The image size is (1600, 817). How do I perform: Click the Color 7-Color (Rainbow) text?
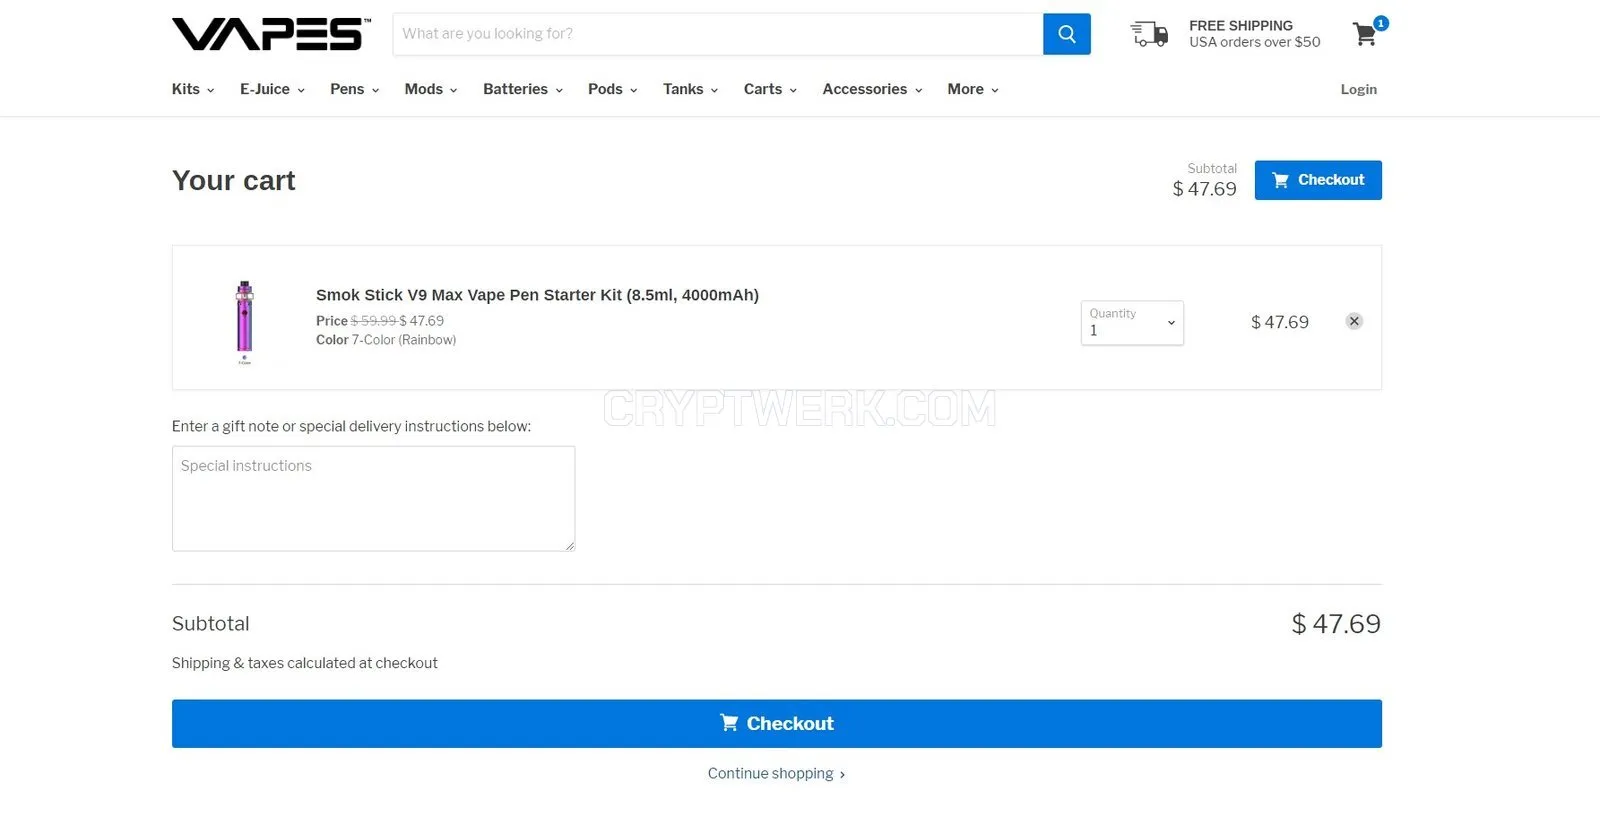[386, 340]
